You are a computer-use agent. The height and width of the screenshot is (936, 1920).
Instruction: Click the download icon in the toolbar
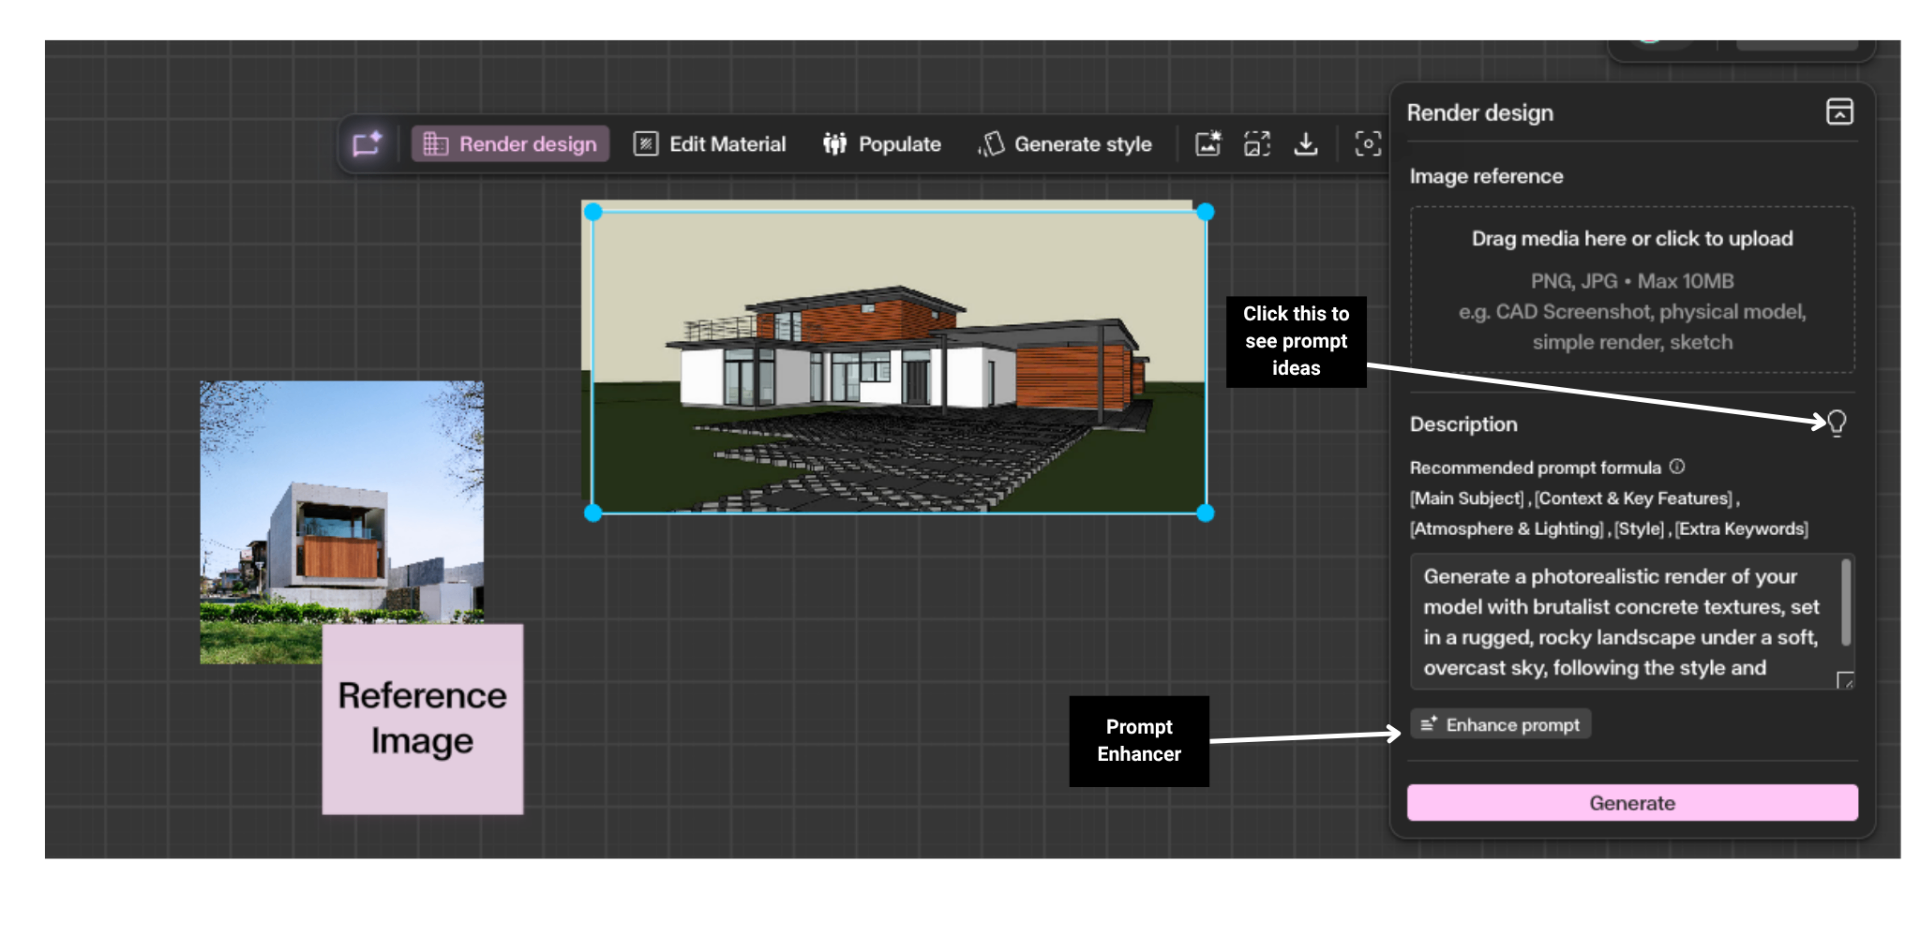1305,144
